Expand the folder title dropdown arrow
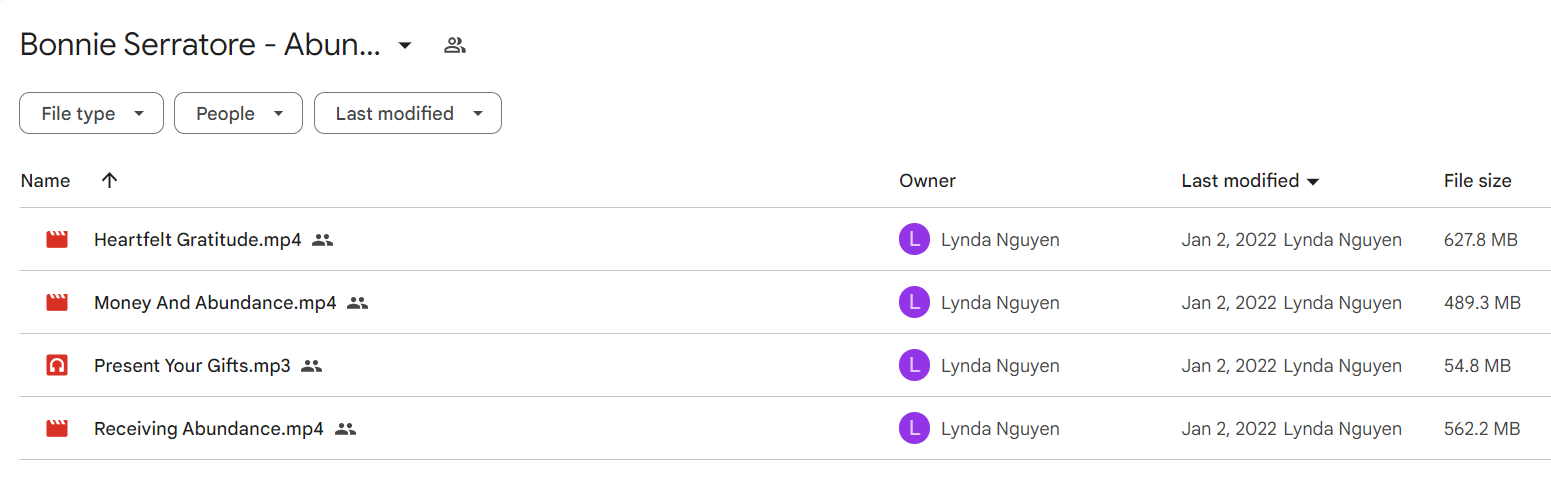This screenshot has width=1551, height=485. pos(405,45)
